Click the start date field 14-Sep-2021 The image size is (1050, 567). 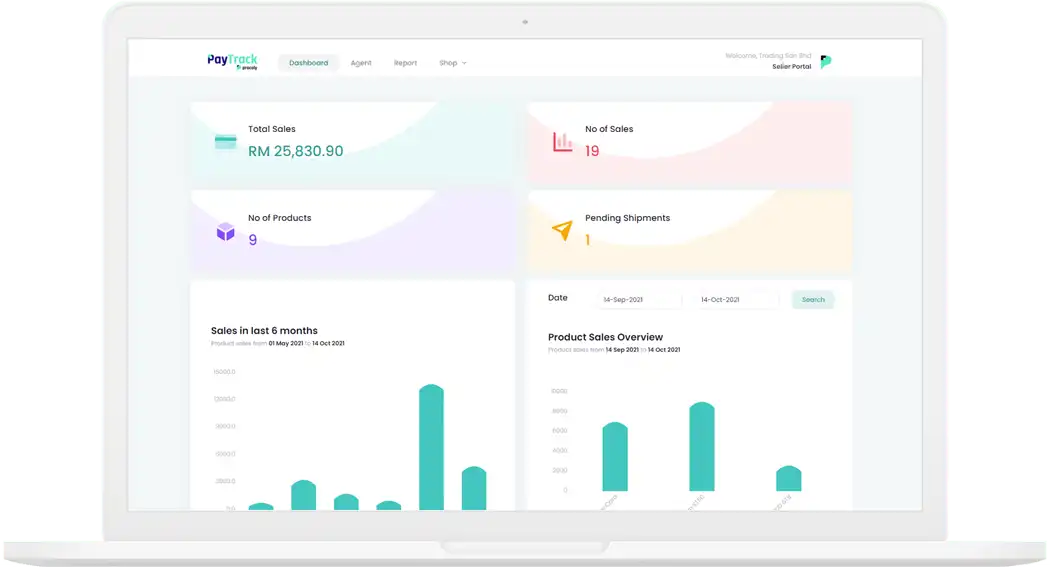point(639,300)
